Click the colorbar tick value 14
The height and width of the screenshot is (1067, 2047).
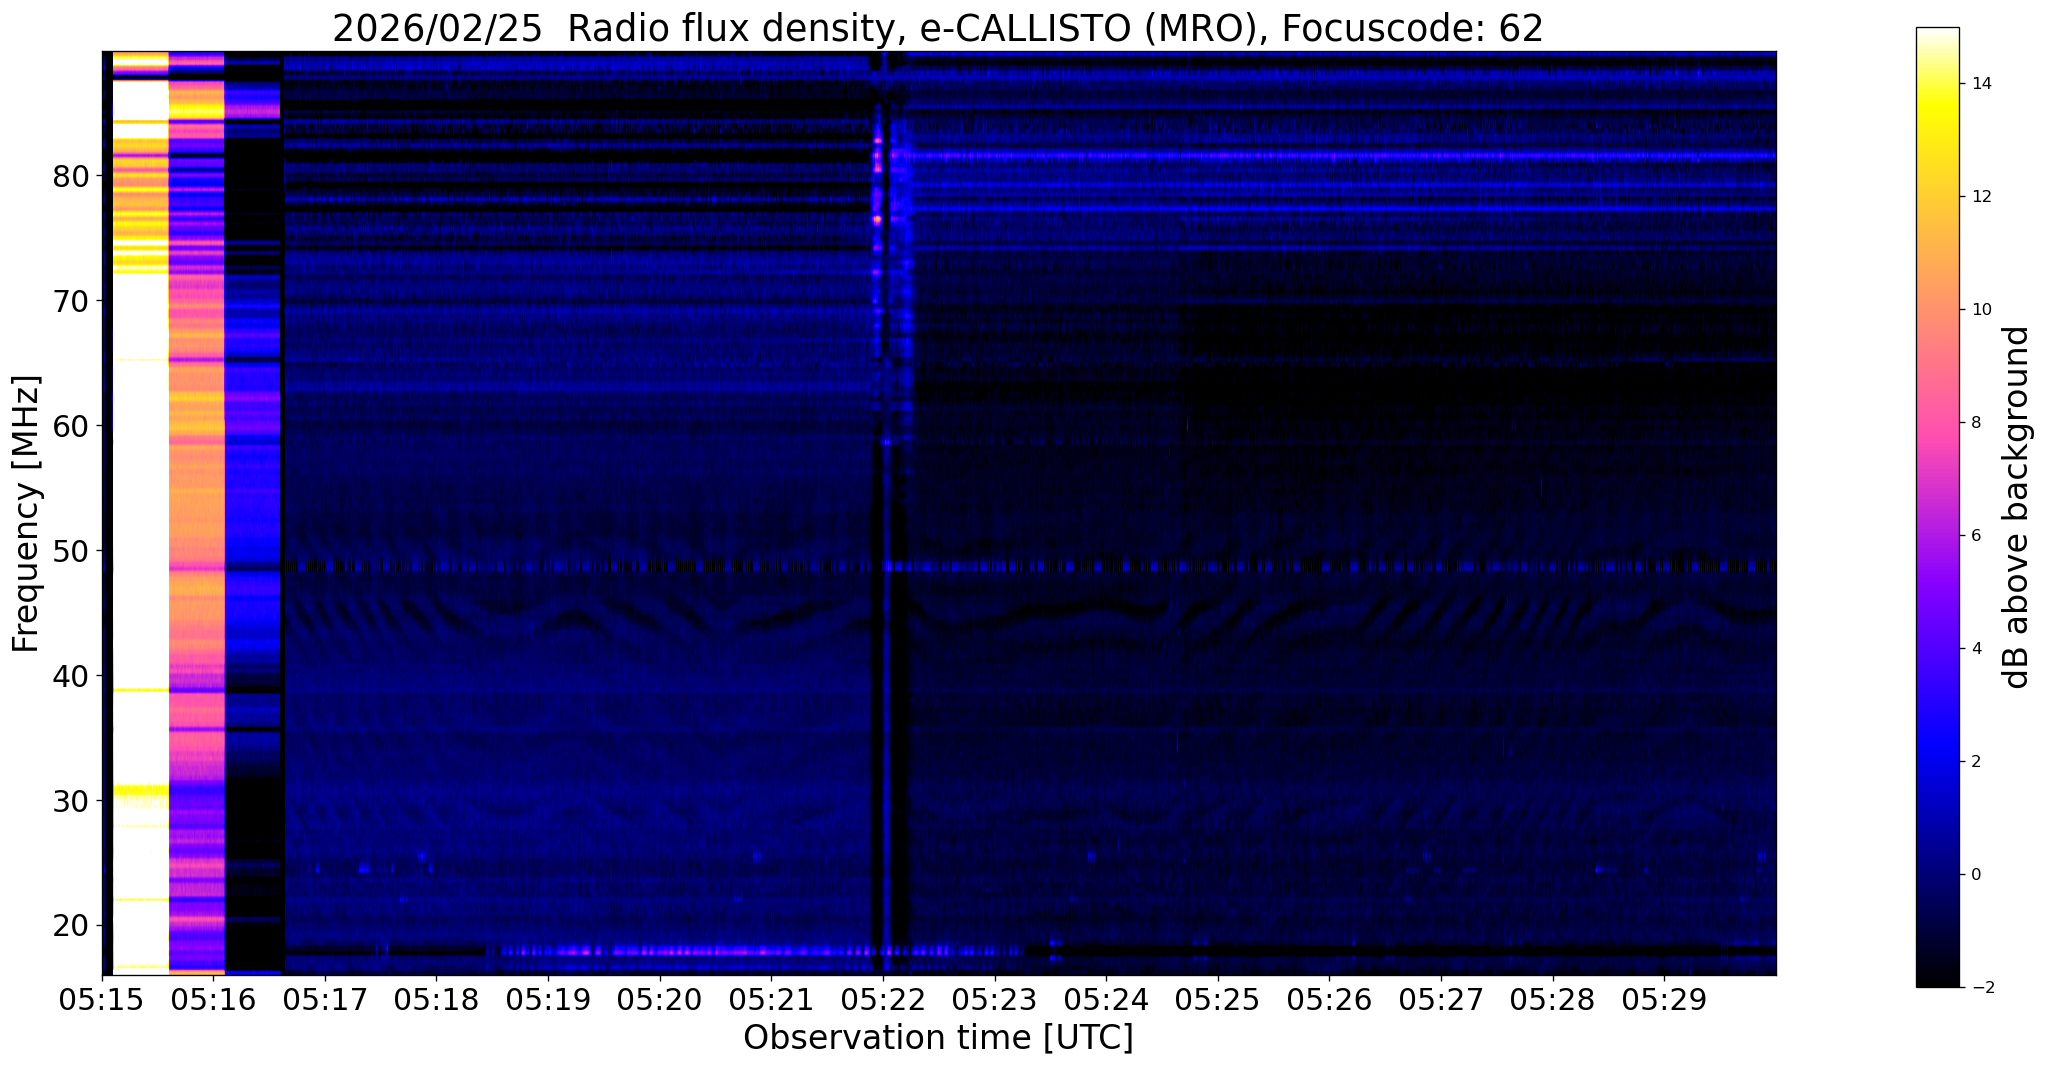1980,84
